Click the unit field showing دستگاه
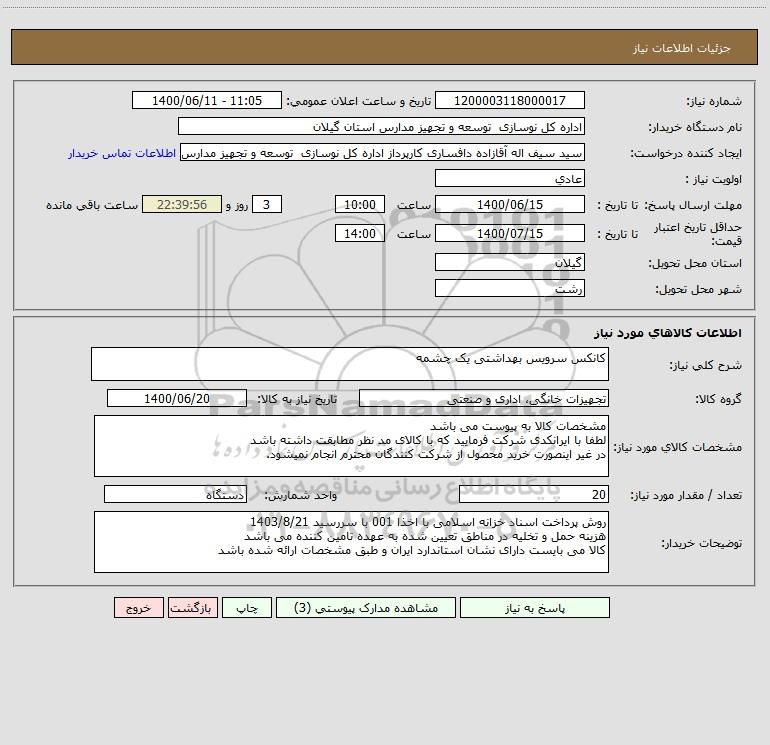The height and width of the screenshot is (745, 770). 175,494
